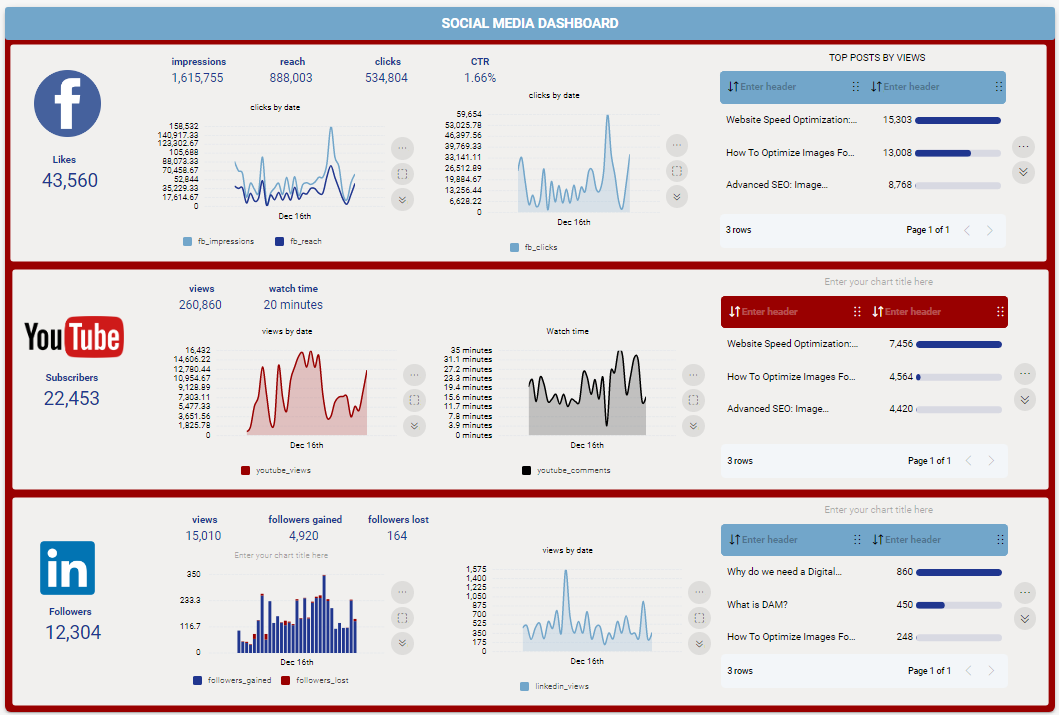The width and height of the screenshot is (1059, 715).
Task: Go to previous page in YouTube posts table
Action: 968,461
